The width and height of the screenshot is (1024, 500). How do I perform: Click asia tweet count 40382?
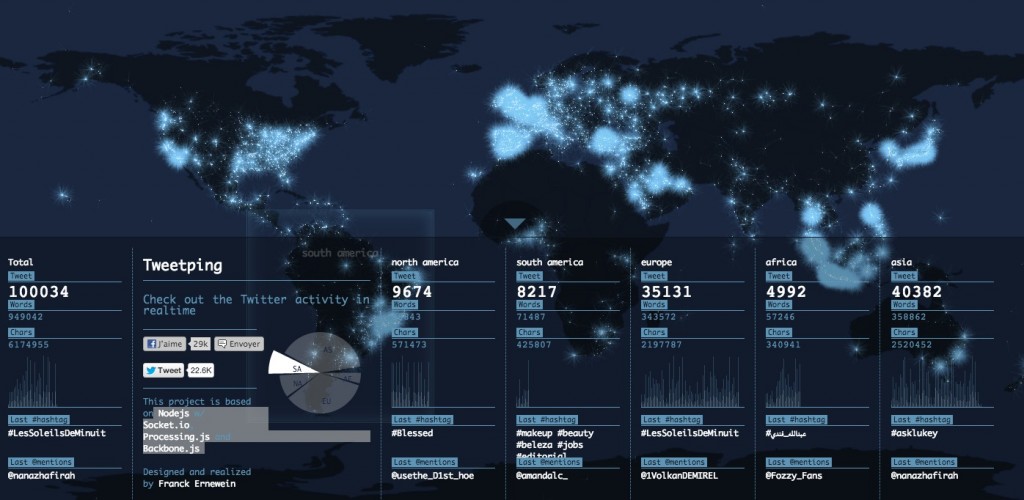(916, 292)
